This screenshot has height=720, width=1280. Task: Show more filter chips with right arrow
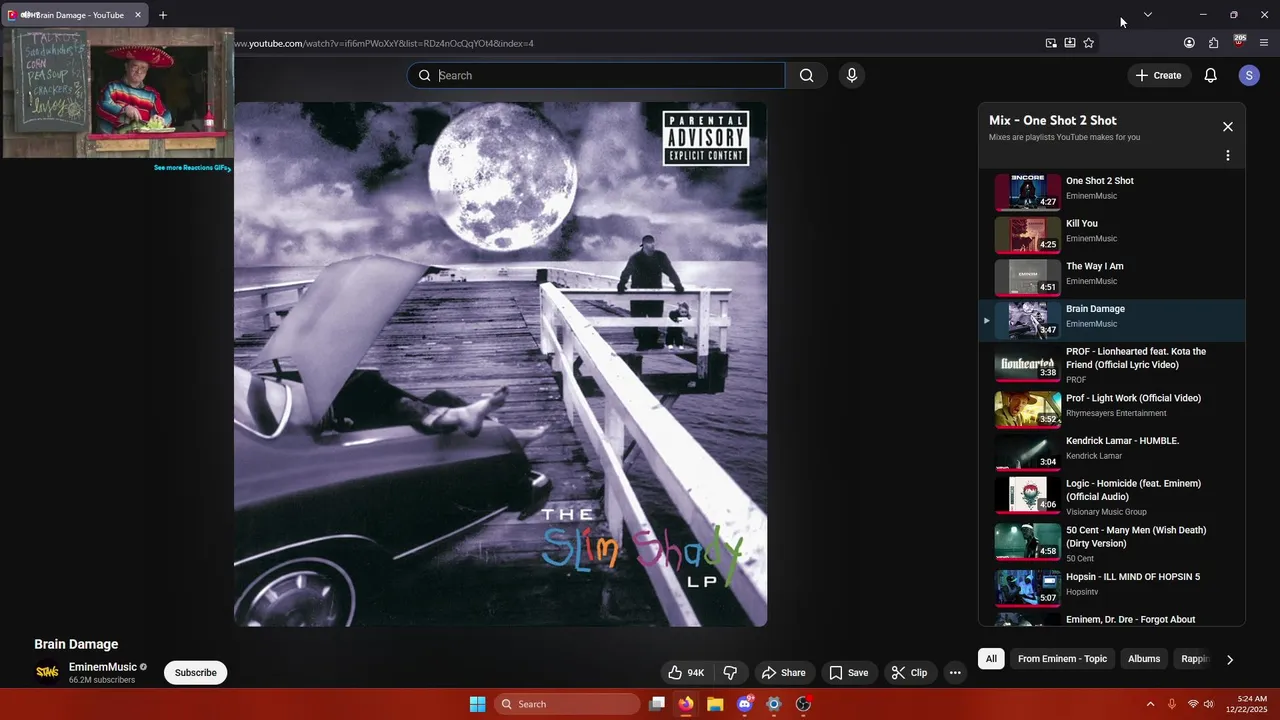pos(1230,660)
